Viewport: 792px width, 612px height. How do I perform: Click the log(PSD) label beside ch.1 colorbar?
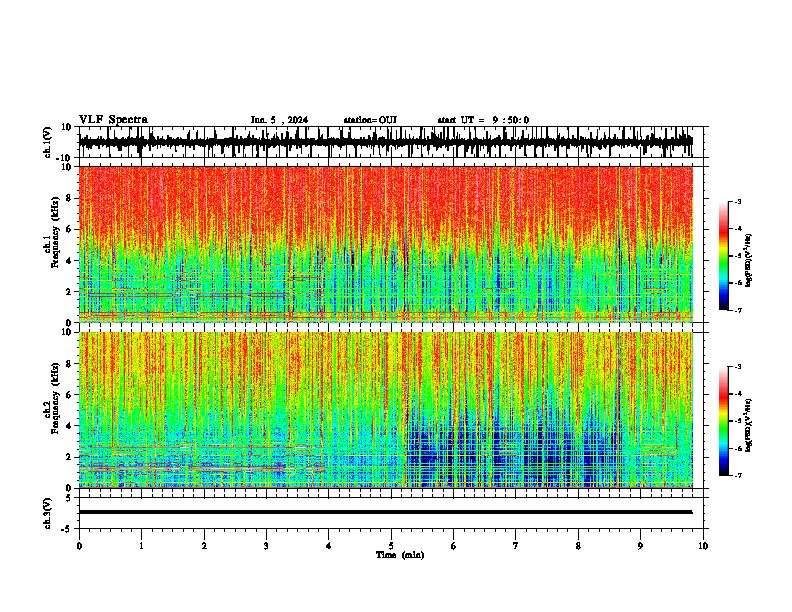[x=748, y=261]
